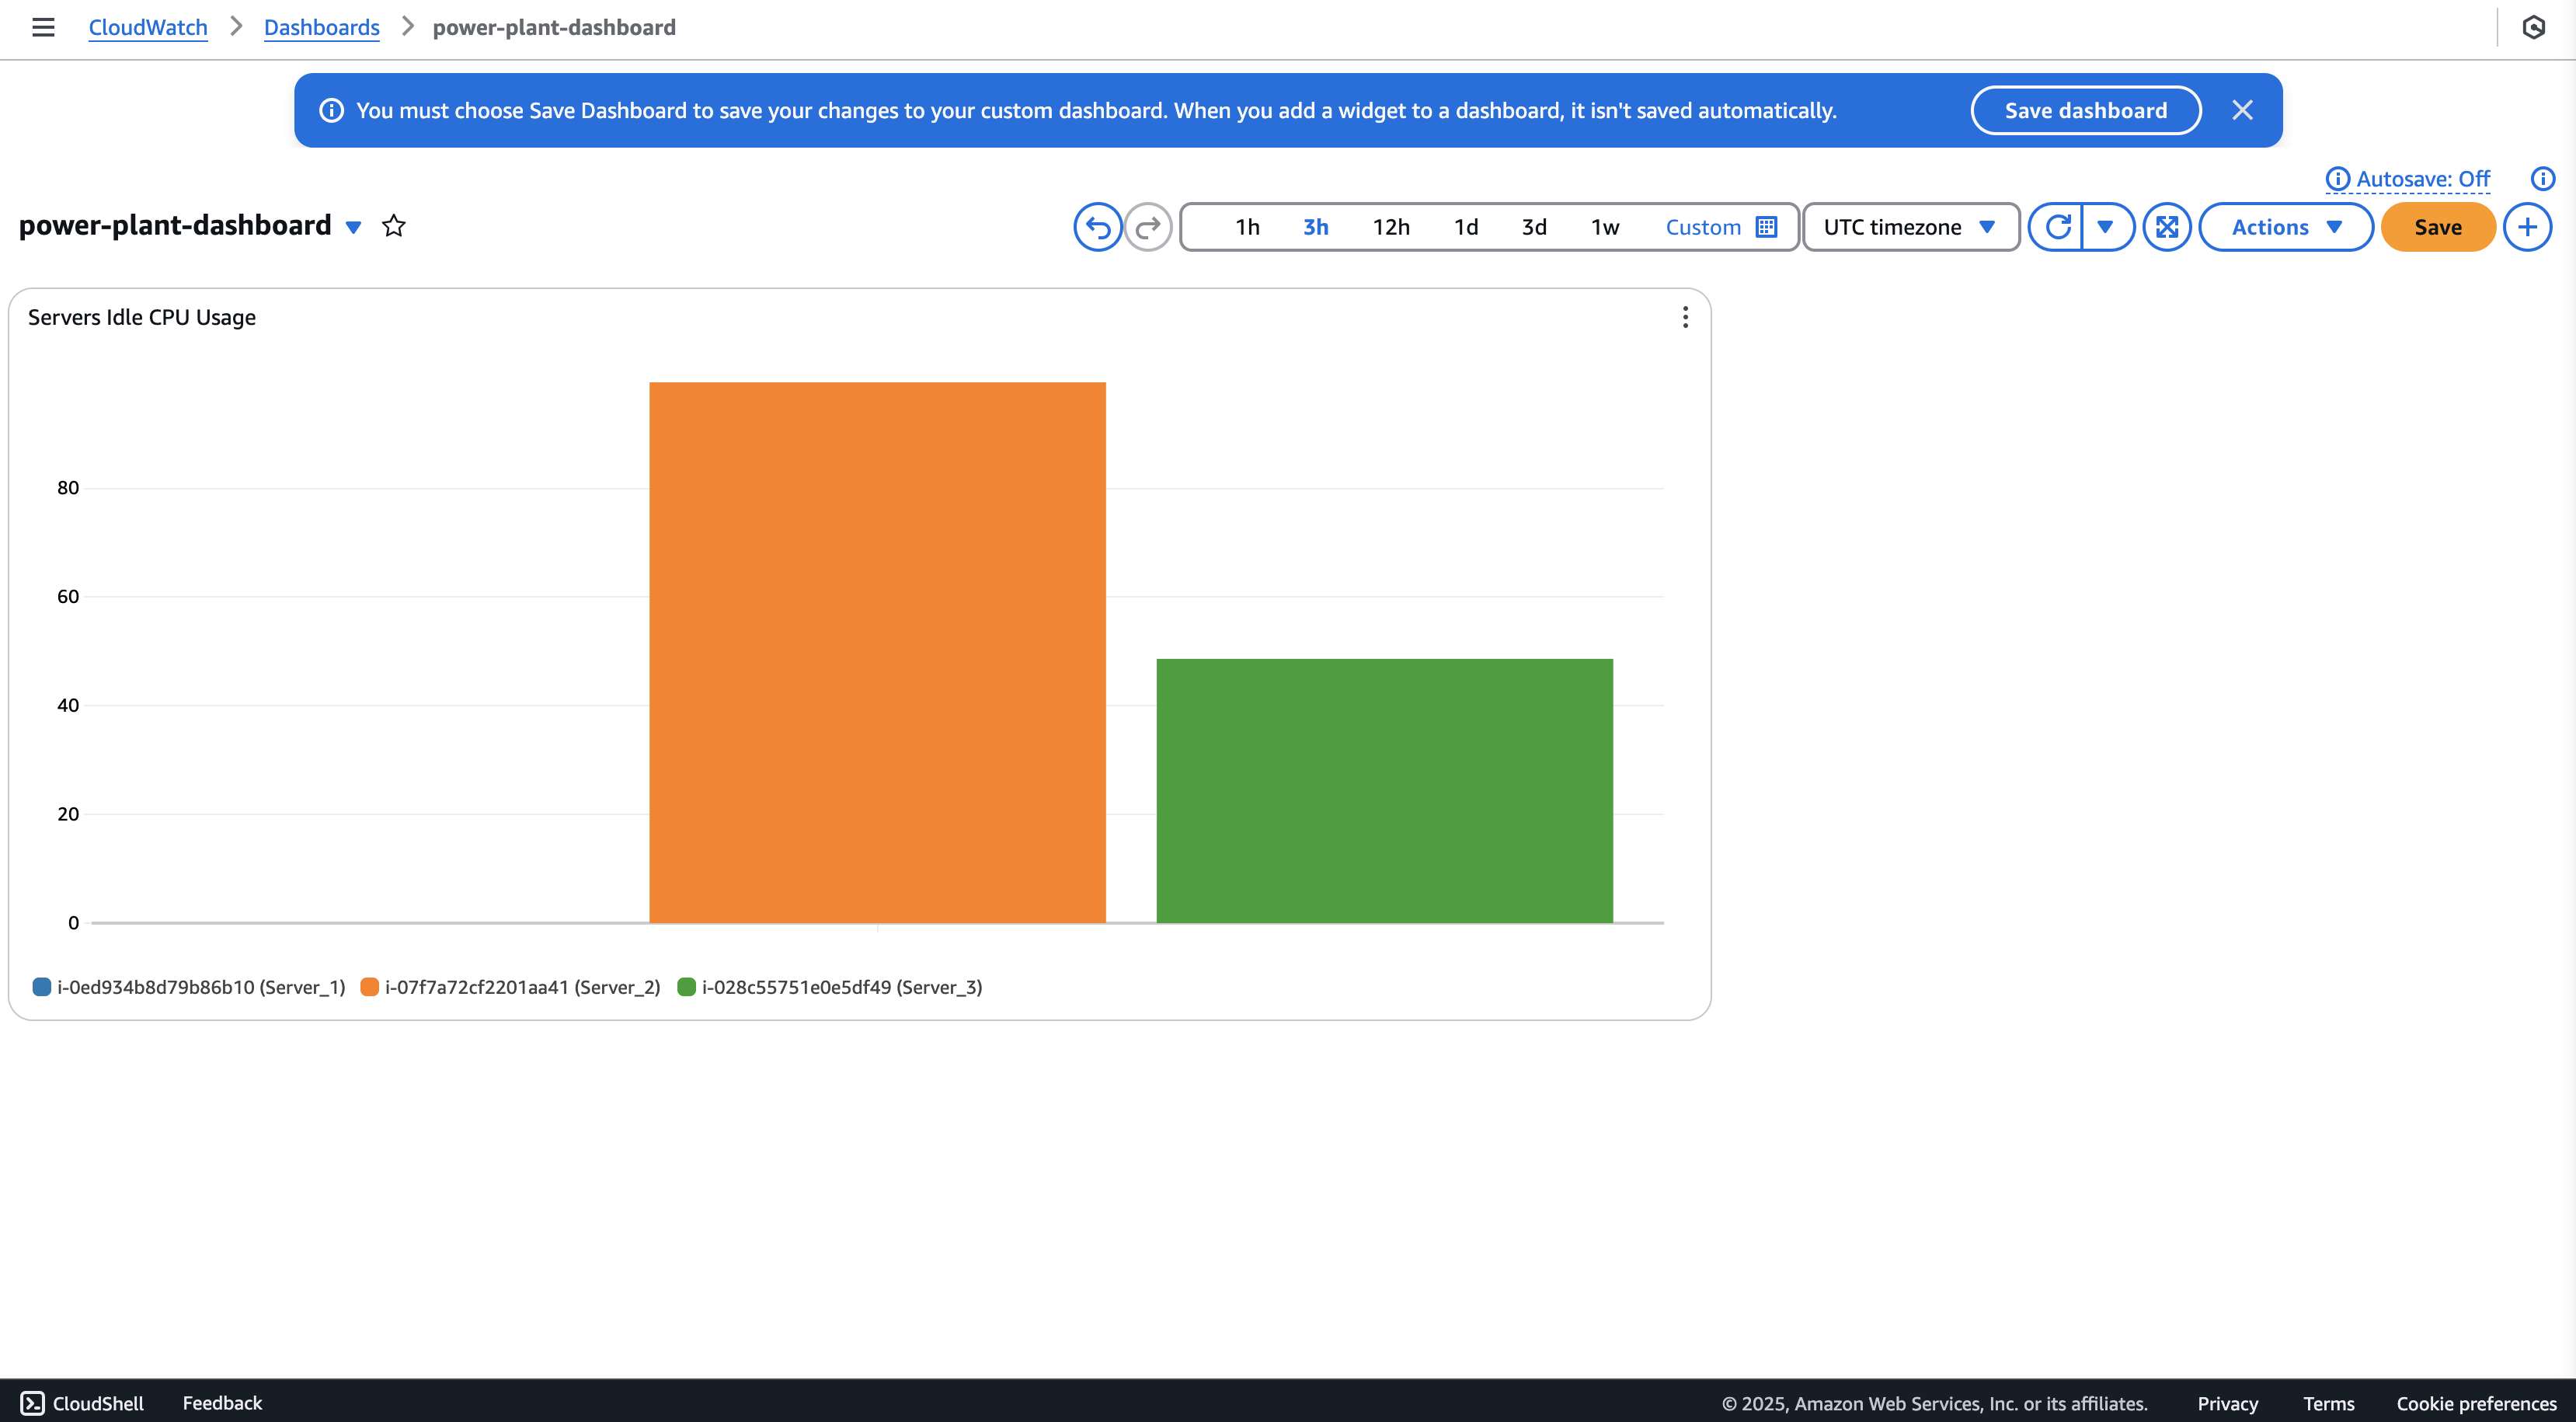This screenshot has width=2576, height=1422.
Task: Enter full screen dashboard mode
Action: pos(2166,227)
